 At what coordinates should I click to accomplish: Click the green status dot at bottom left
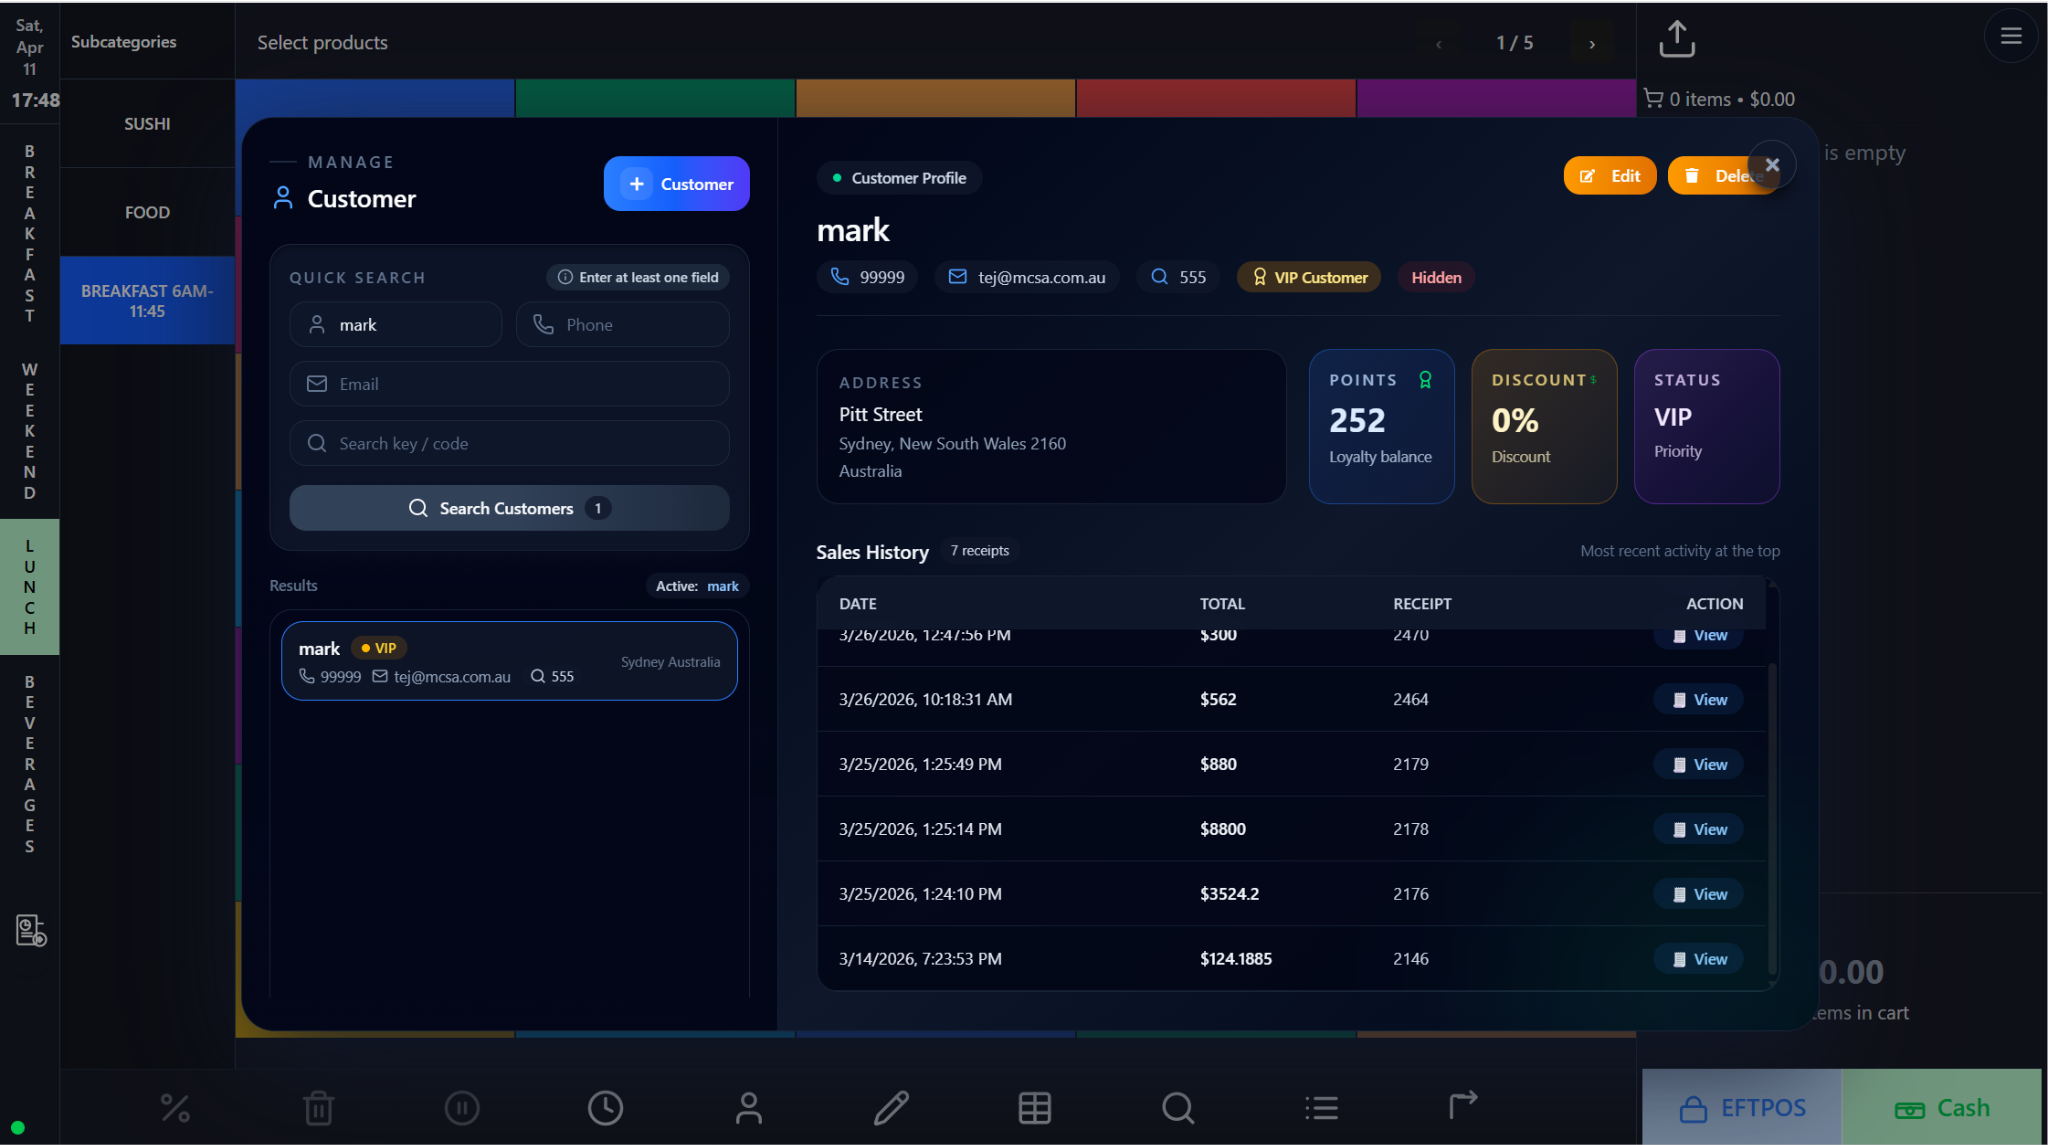click(17, 1128)
